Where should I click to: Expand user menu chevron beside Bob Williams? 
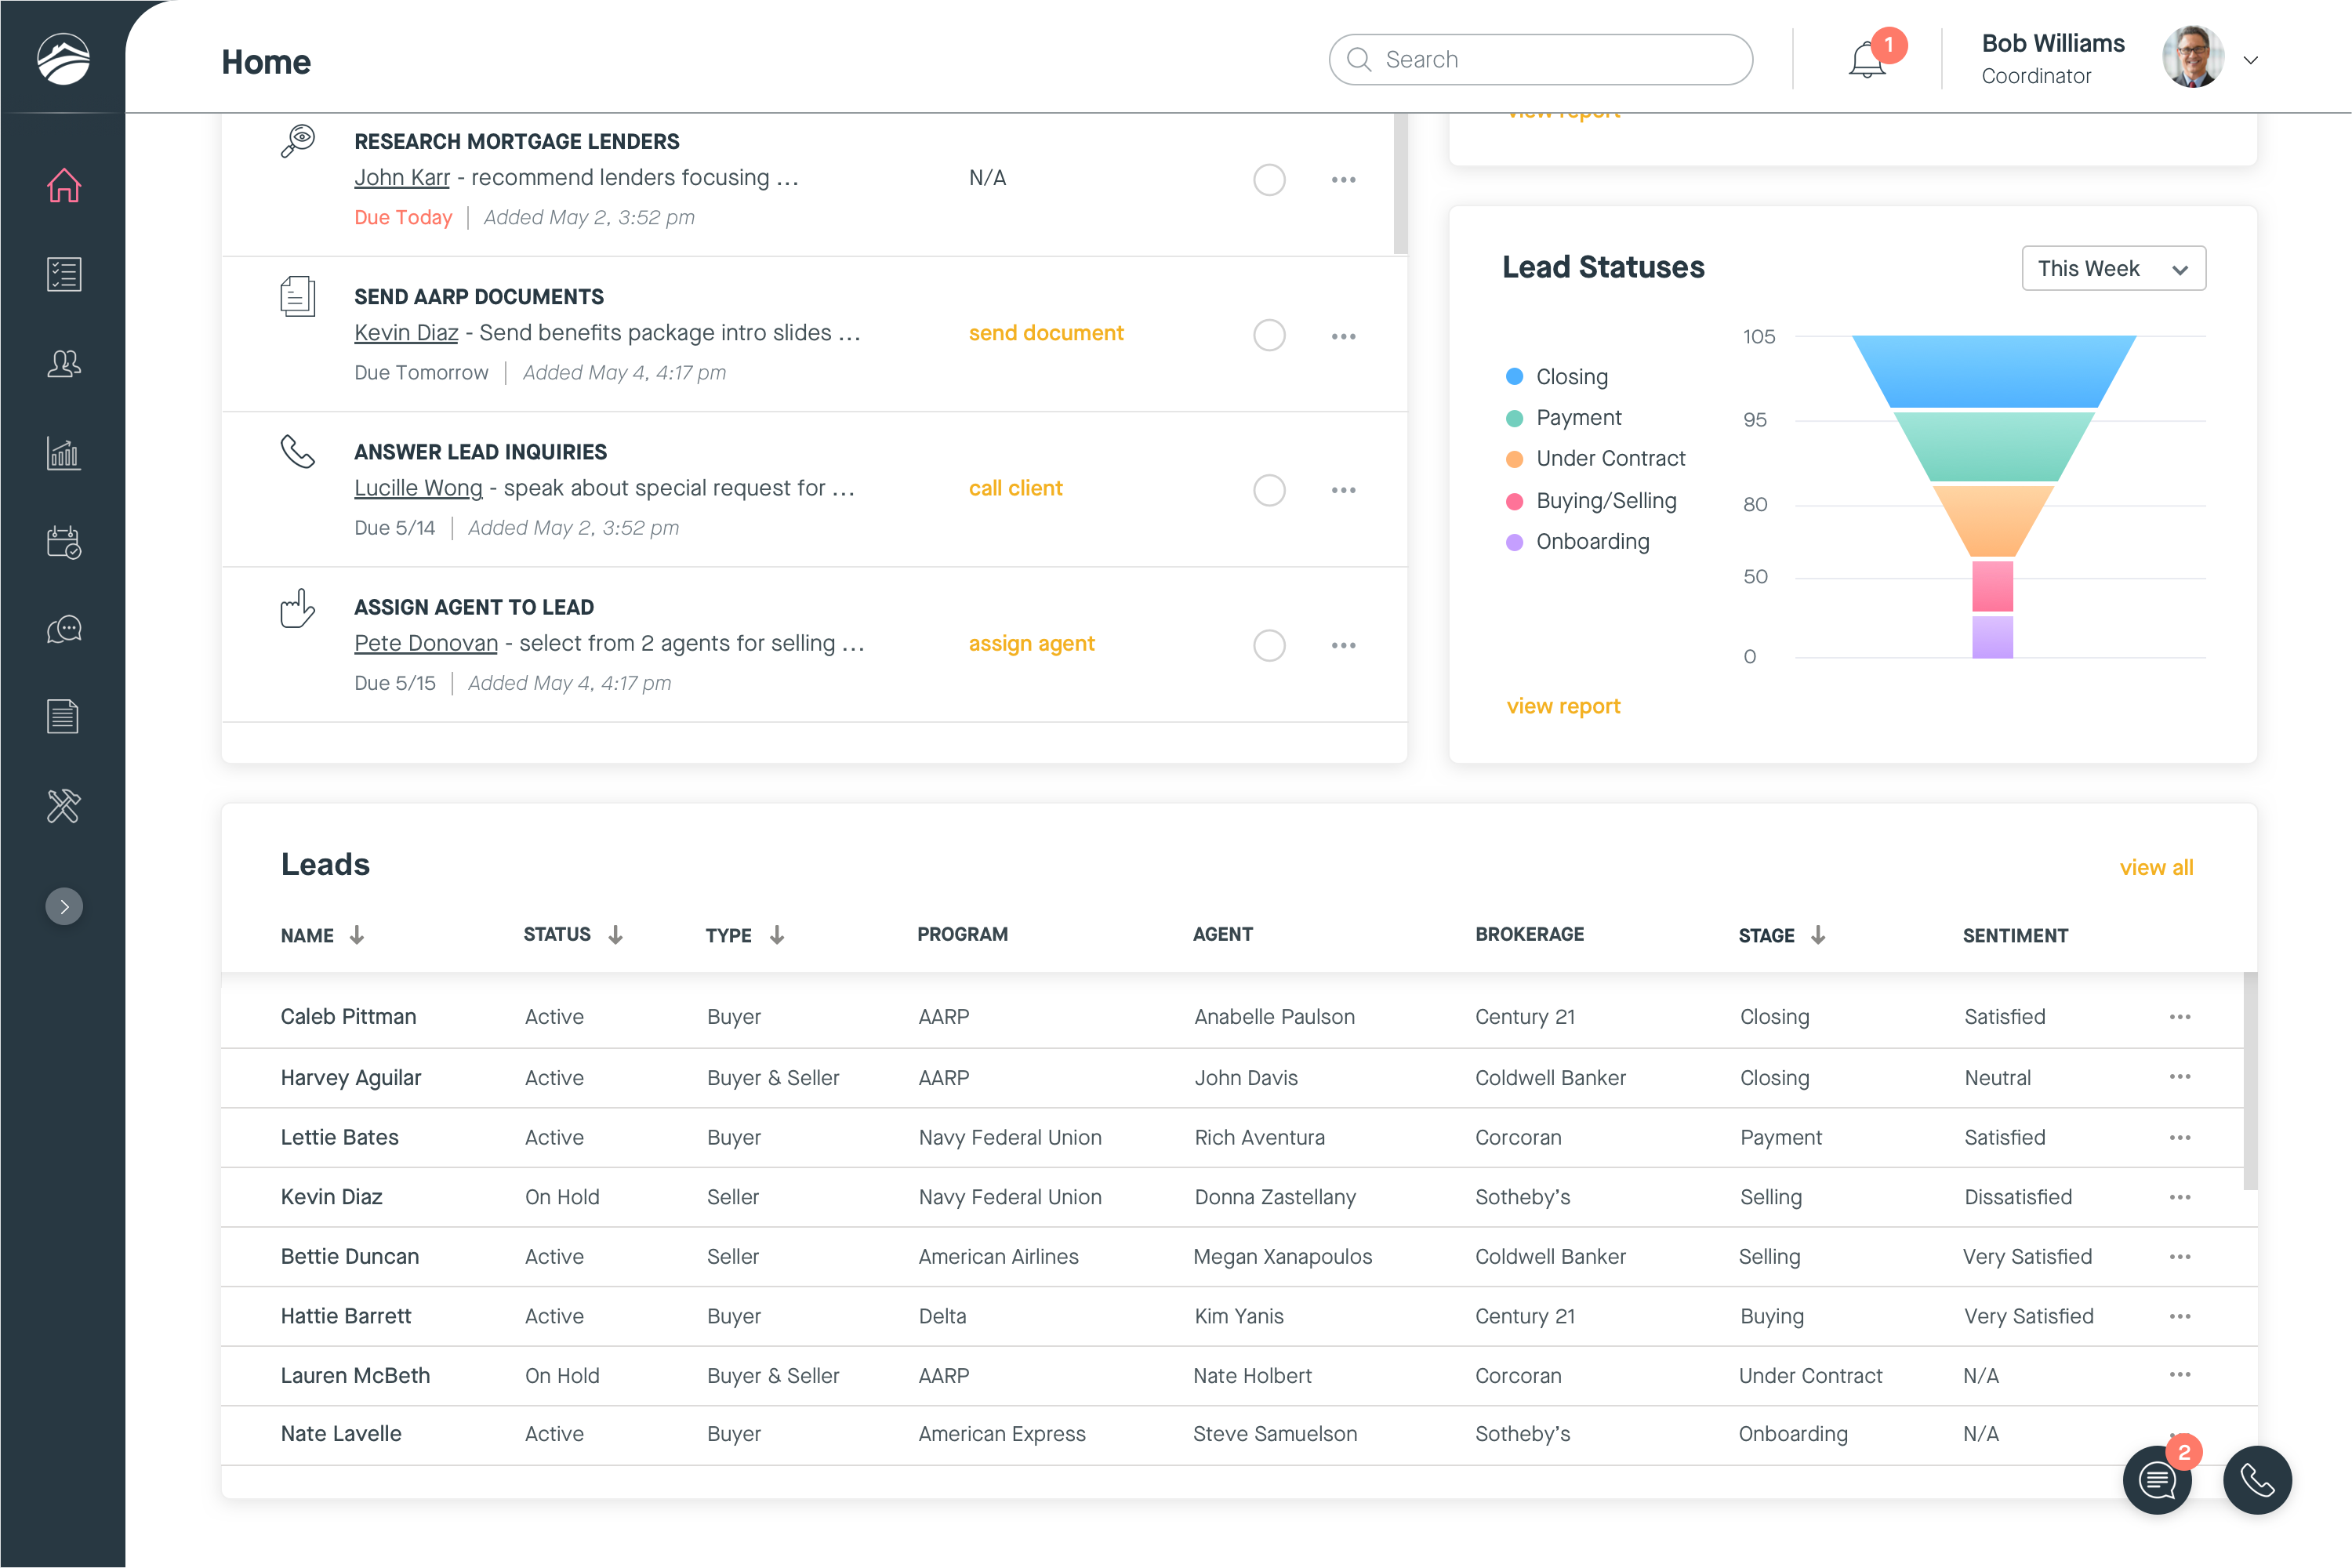(2250, 60)
